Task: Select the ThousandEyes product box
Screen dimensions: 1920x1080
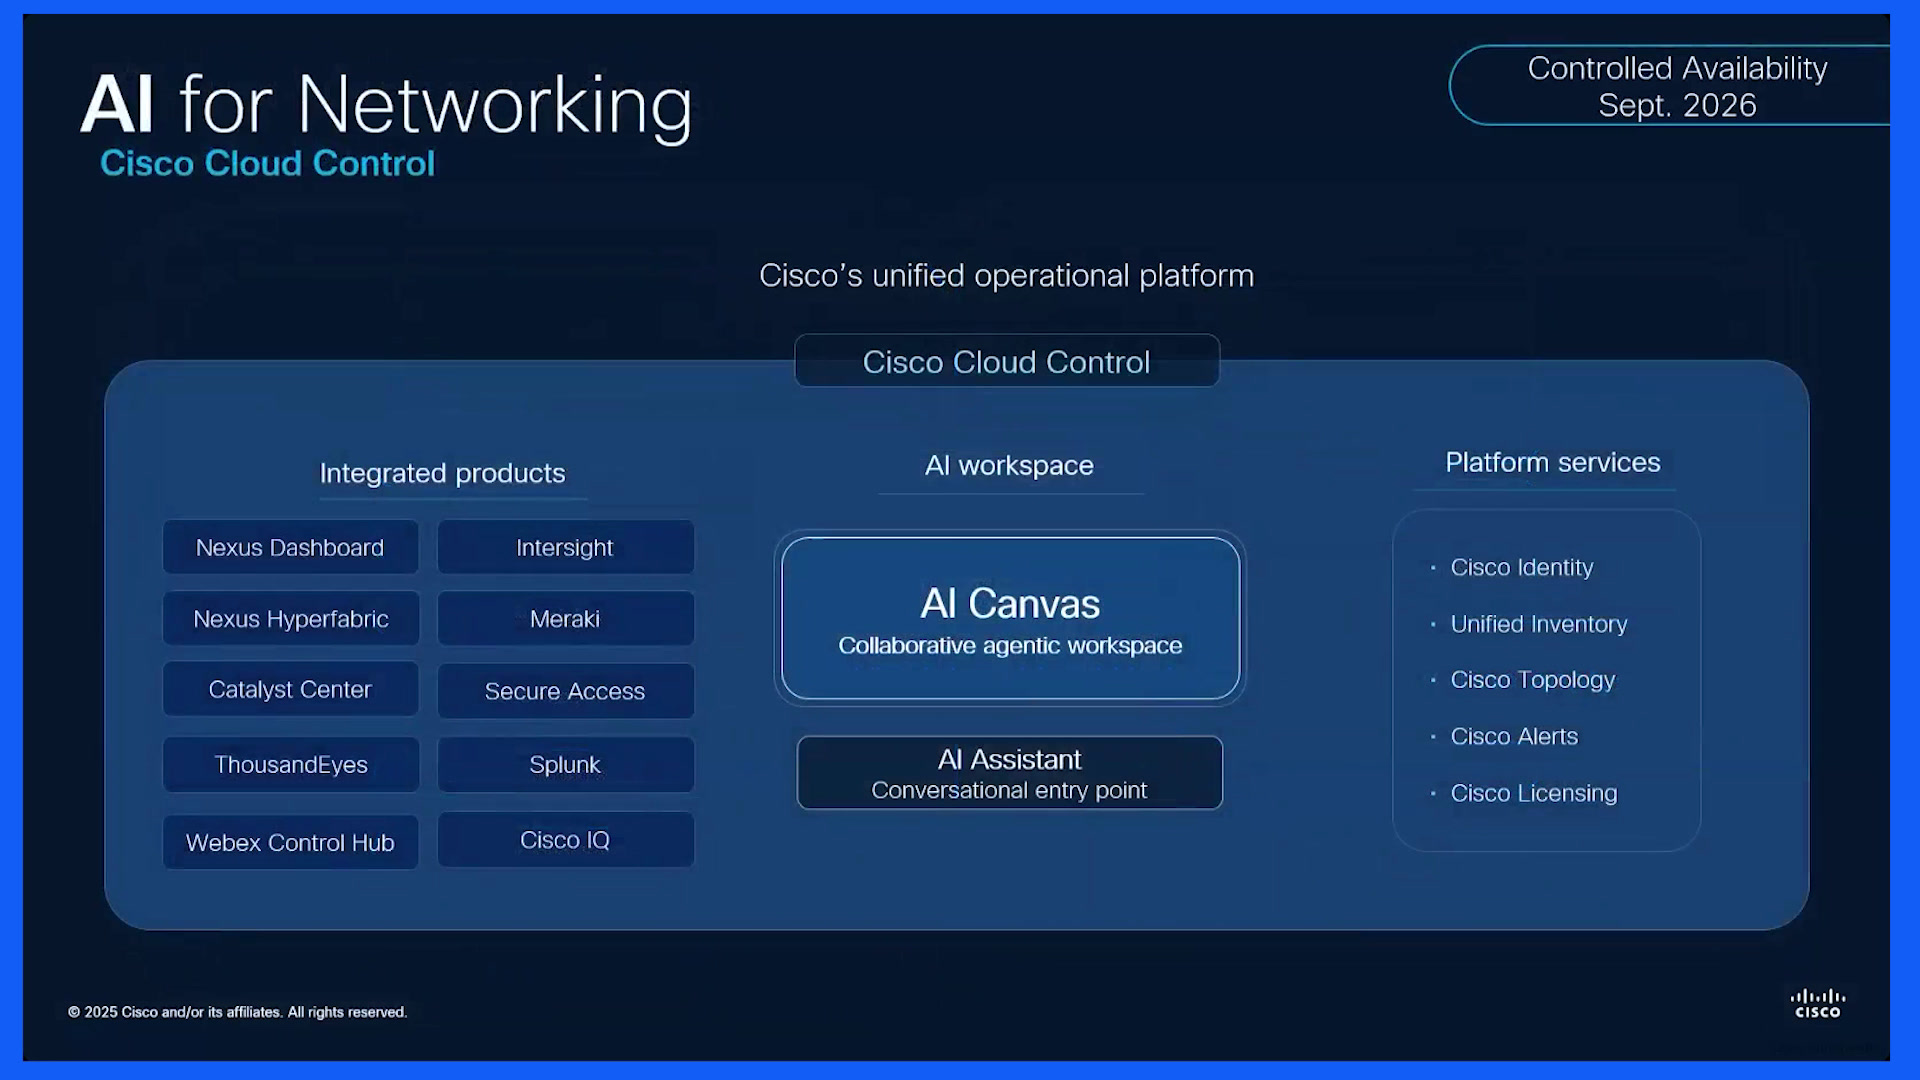Action: [290, 764]
